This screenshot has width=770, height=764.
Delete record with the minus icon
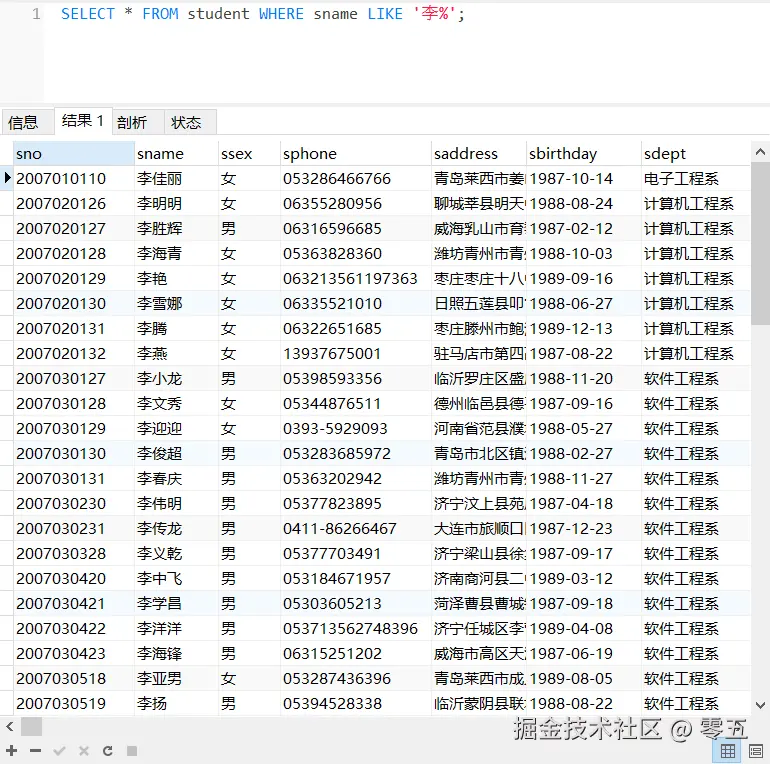[x=35, y=750]
